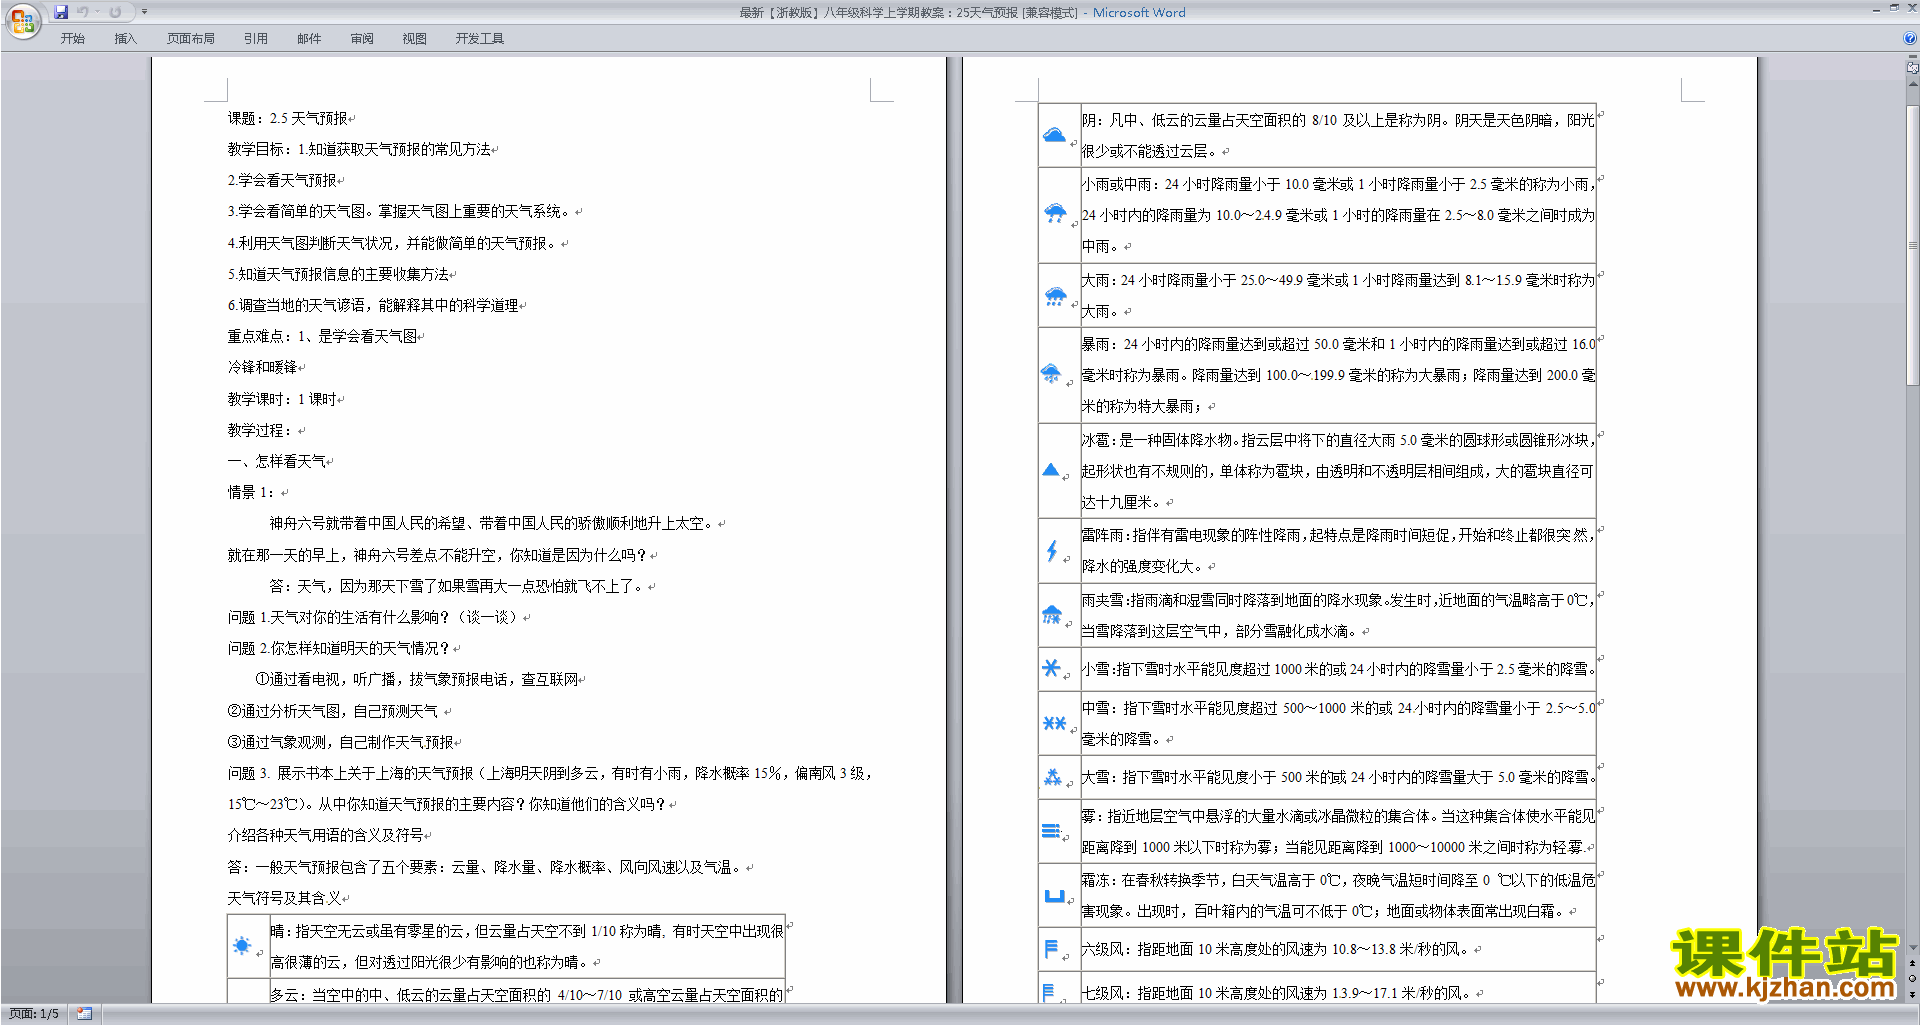The image size is (1920, 1025).
Task: Click the single snowflake symbol for 小雪
Action: click(x=1051, y=667)
